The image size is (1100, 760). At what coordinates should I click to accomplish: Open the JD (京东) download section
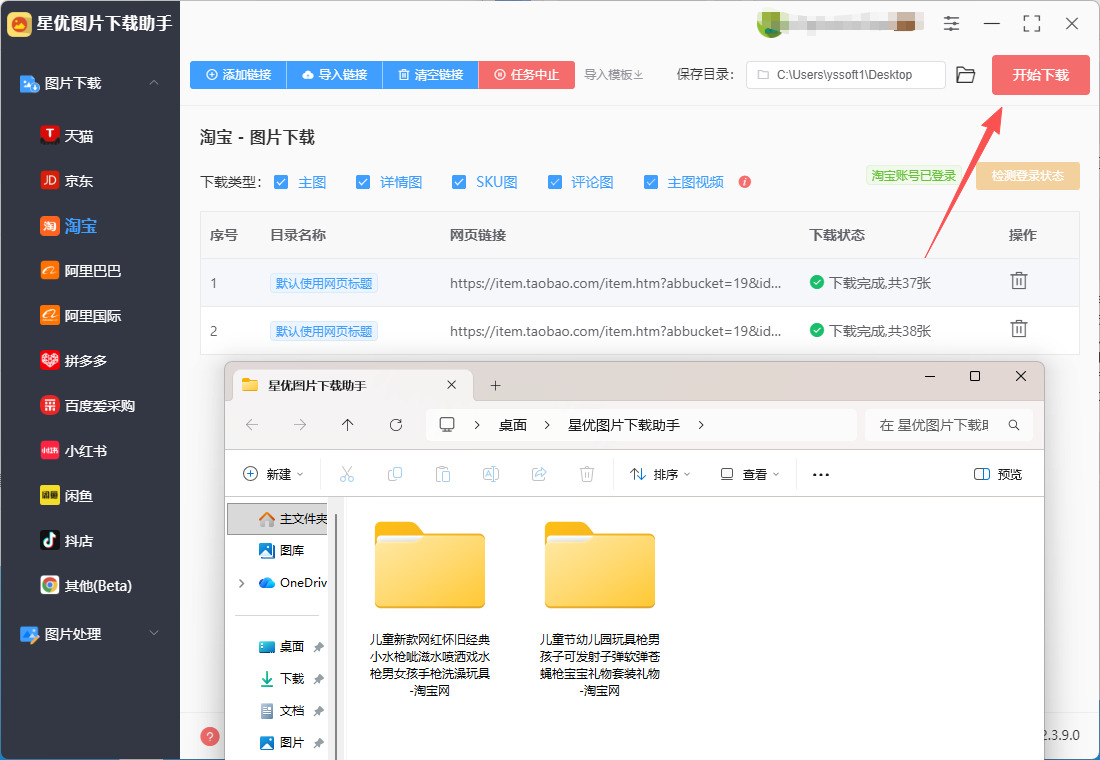click(x=67, y=180)
